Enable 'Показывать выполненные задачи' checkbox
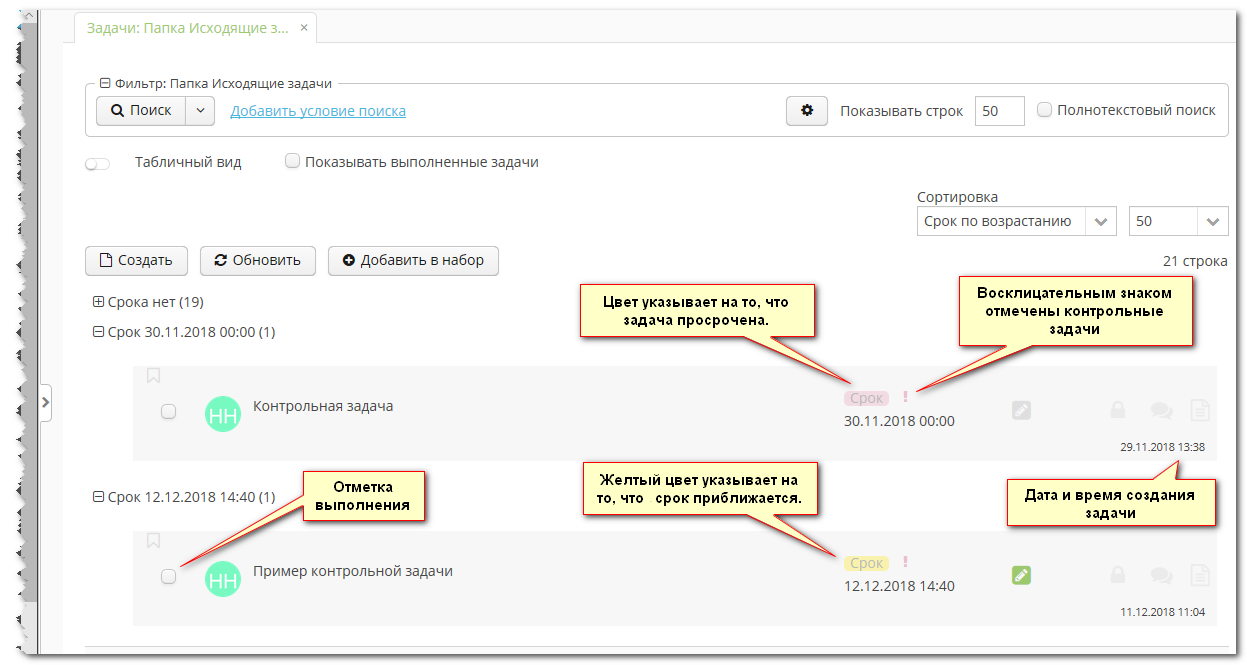The height and width of the screenshot is (665, 1247). pyautogui.click(x=293, y=161)
